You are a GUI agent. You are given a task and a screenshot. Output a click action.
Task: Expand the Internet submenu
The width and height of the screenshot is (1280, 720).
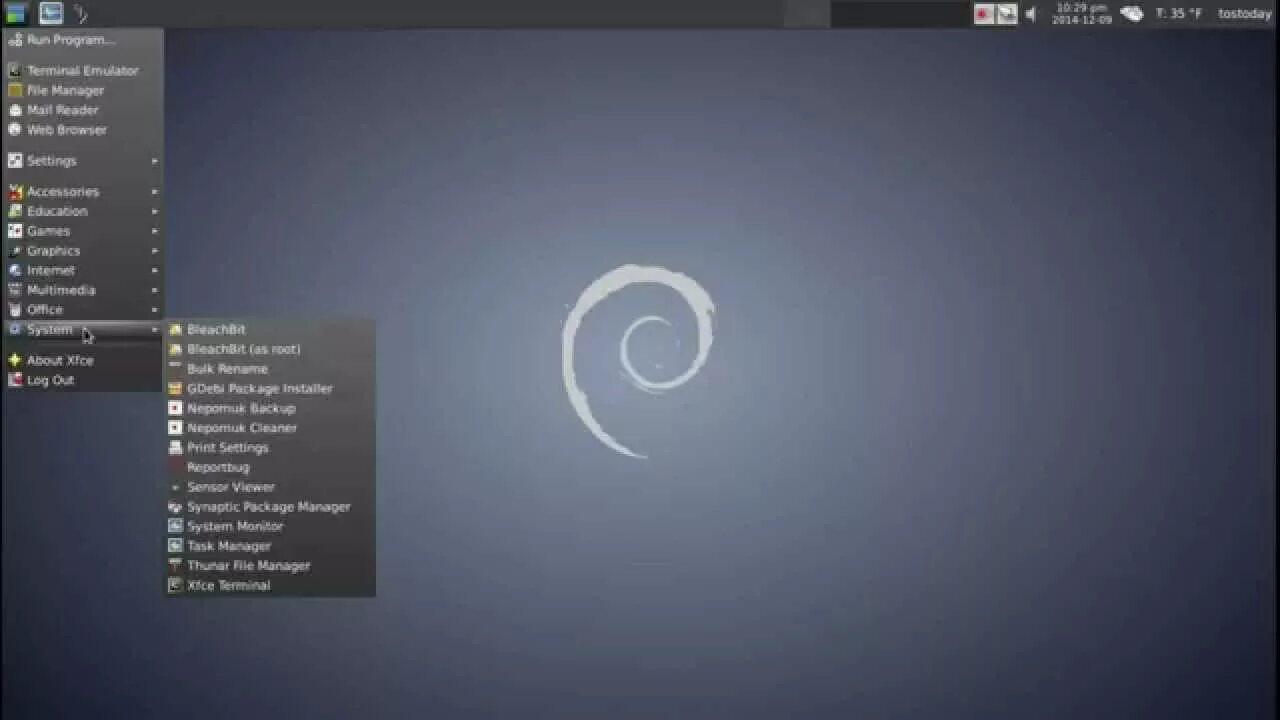(83, 270)
